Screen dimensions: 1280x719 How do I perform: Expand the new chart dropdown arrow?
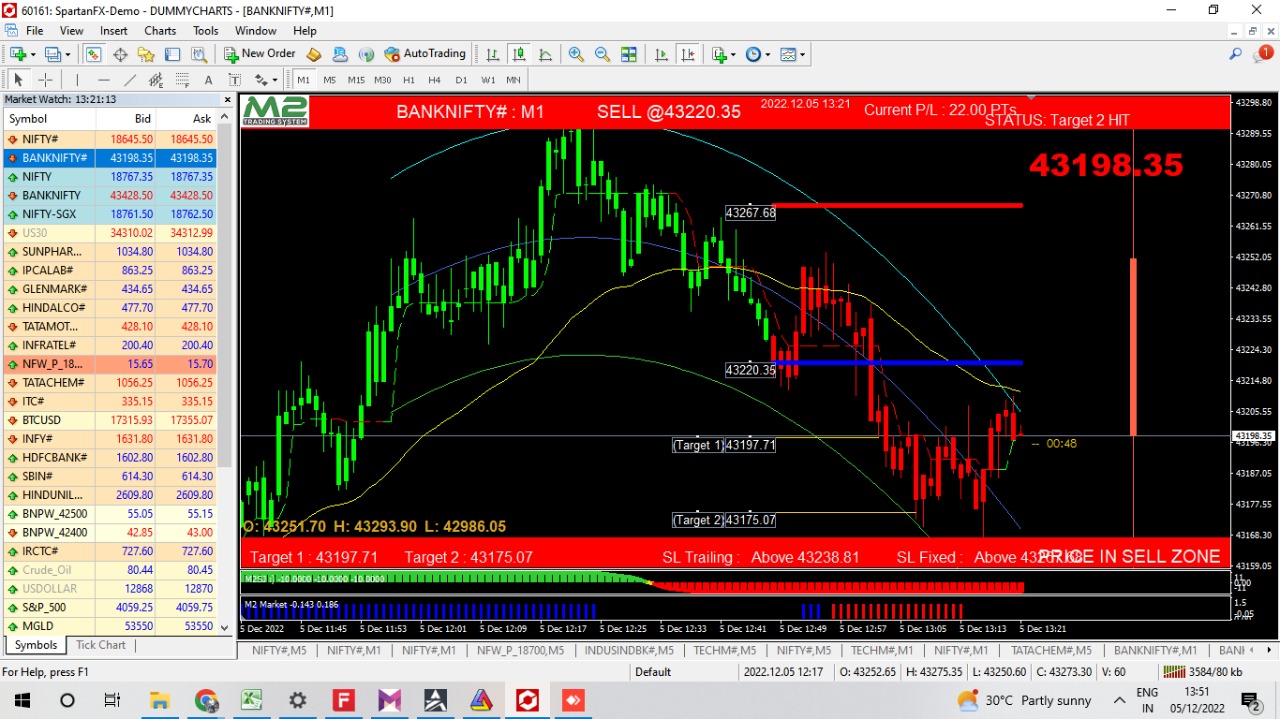pos(33,54)
